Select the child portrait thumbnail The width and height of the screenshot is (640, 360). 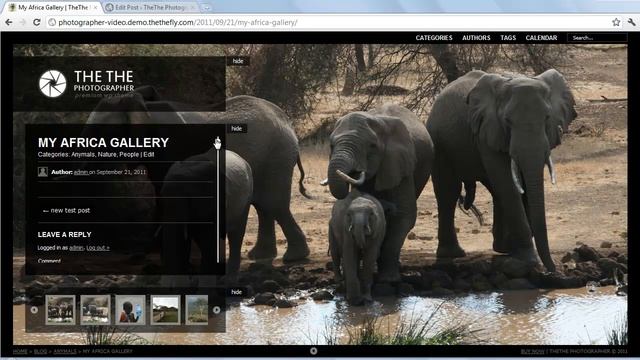click(130, 310)
